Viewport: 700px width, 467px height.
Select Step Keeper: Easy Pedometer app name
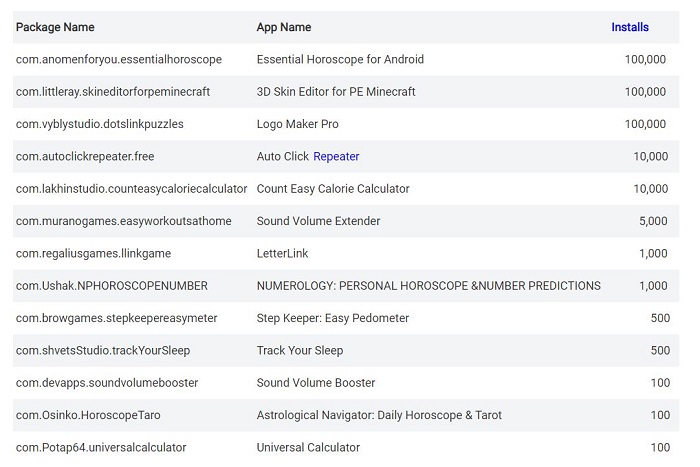[333, 318]
